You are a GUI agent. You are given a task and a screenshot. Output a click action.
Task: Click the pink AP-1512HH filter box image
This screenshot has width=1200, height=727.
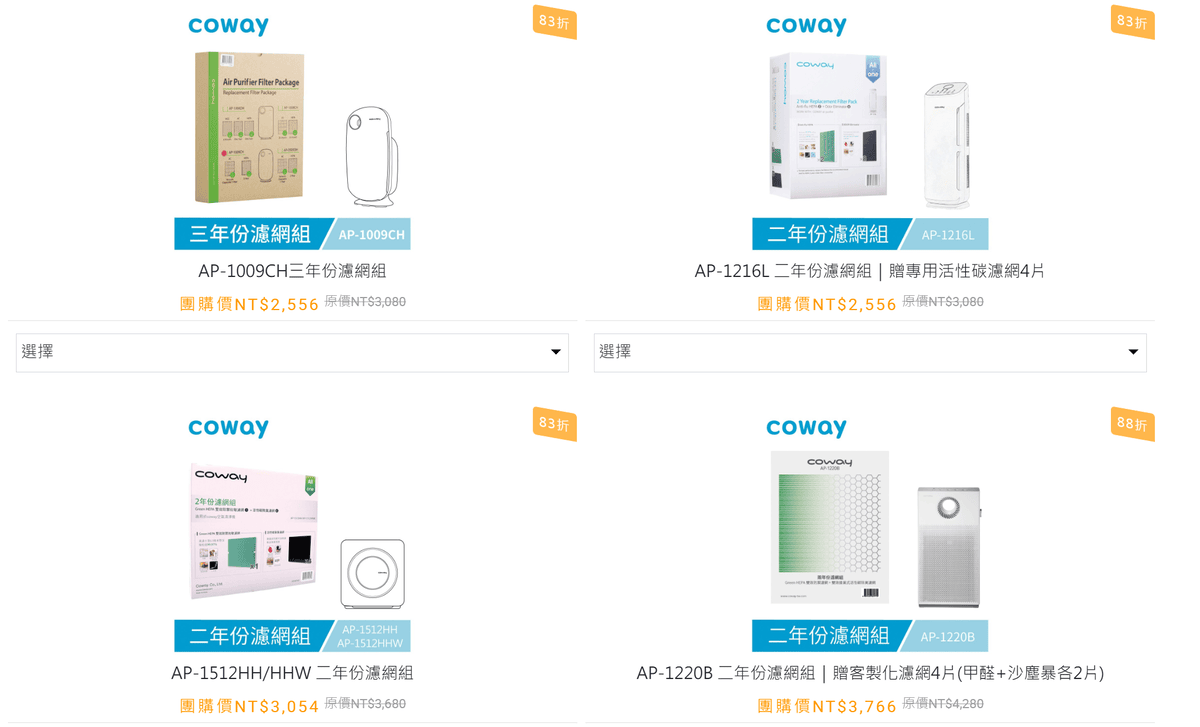(255, 532)
